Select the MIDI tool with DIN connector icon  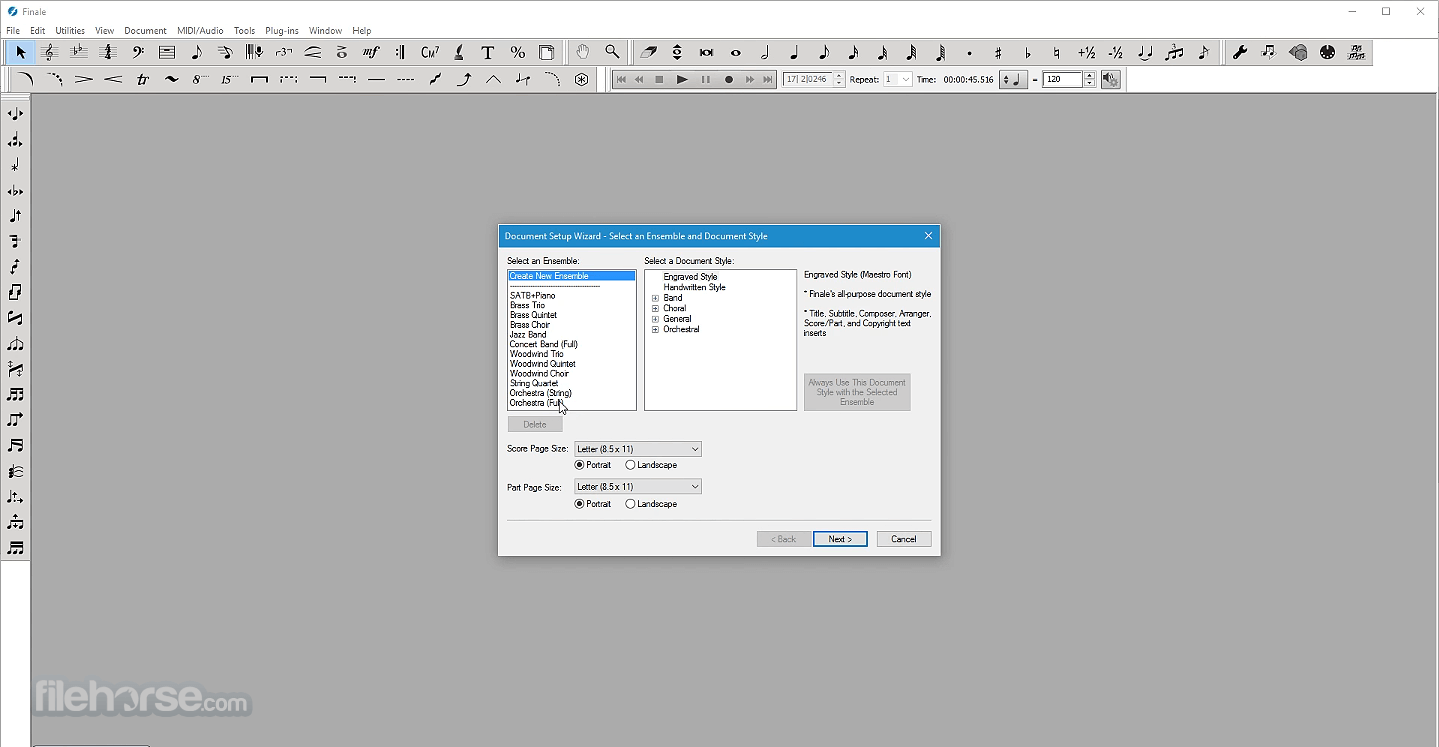tap(1327, 52)
